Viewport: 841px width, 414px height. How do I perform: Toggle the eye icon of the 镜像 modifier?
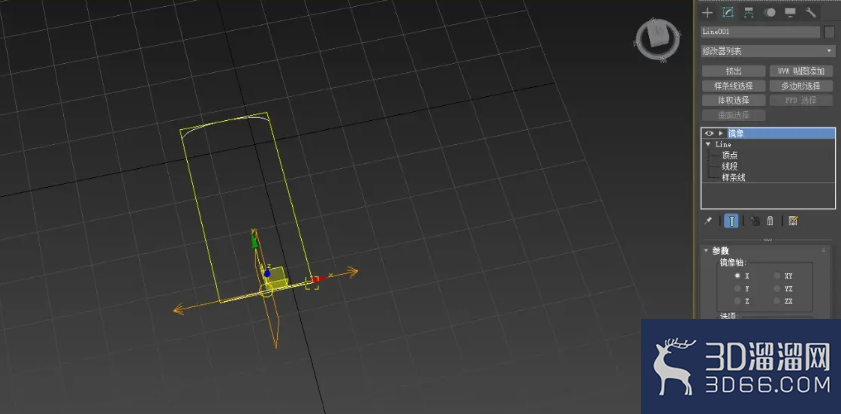709,133
